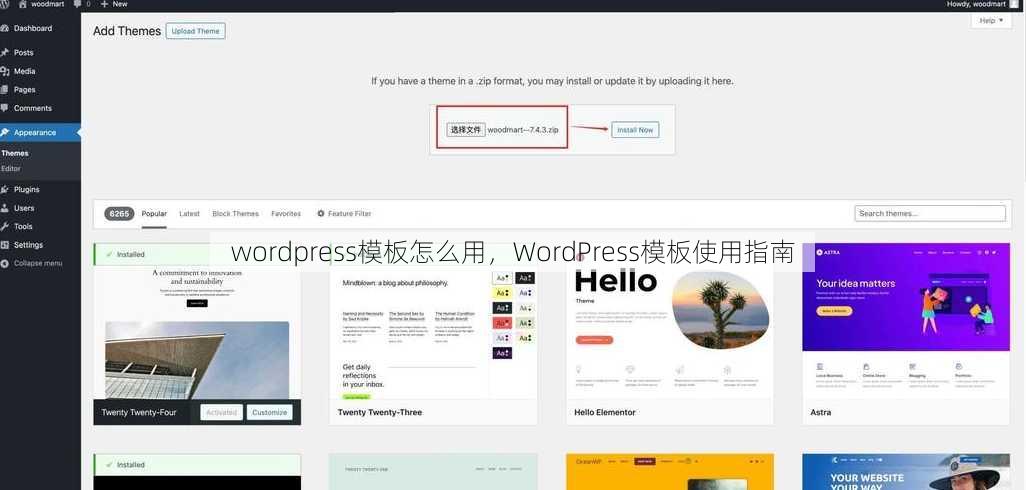Open the Tools wrench icon

click(x=5, y=226)
